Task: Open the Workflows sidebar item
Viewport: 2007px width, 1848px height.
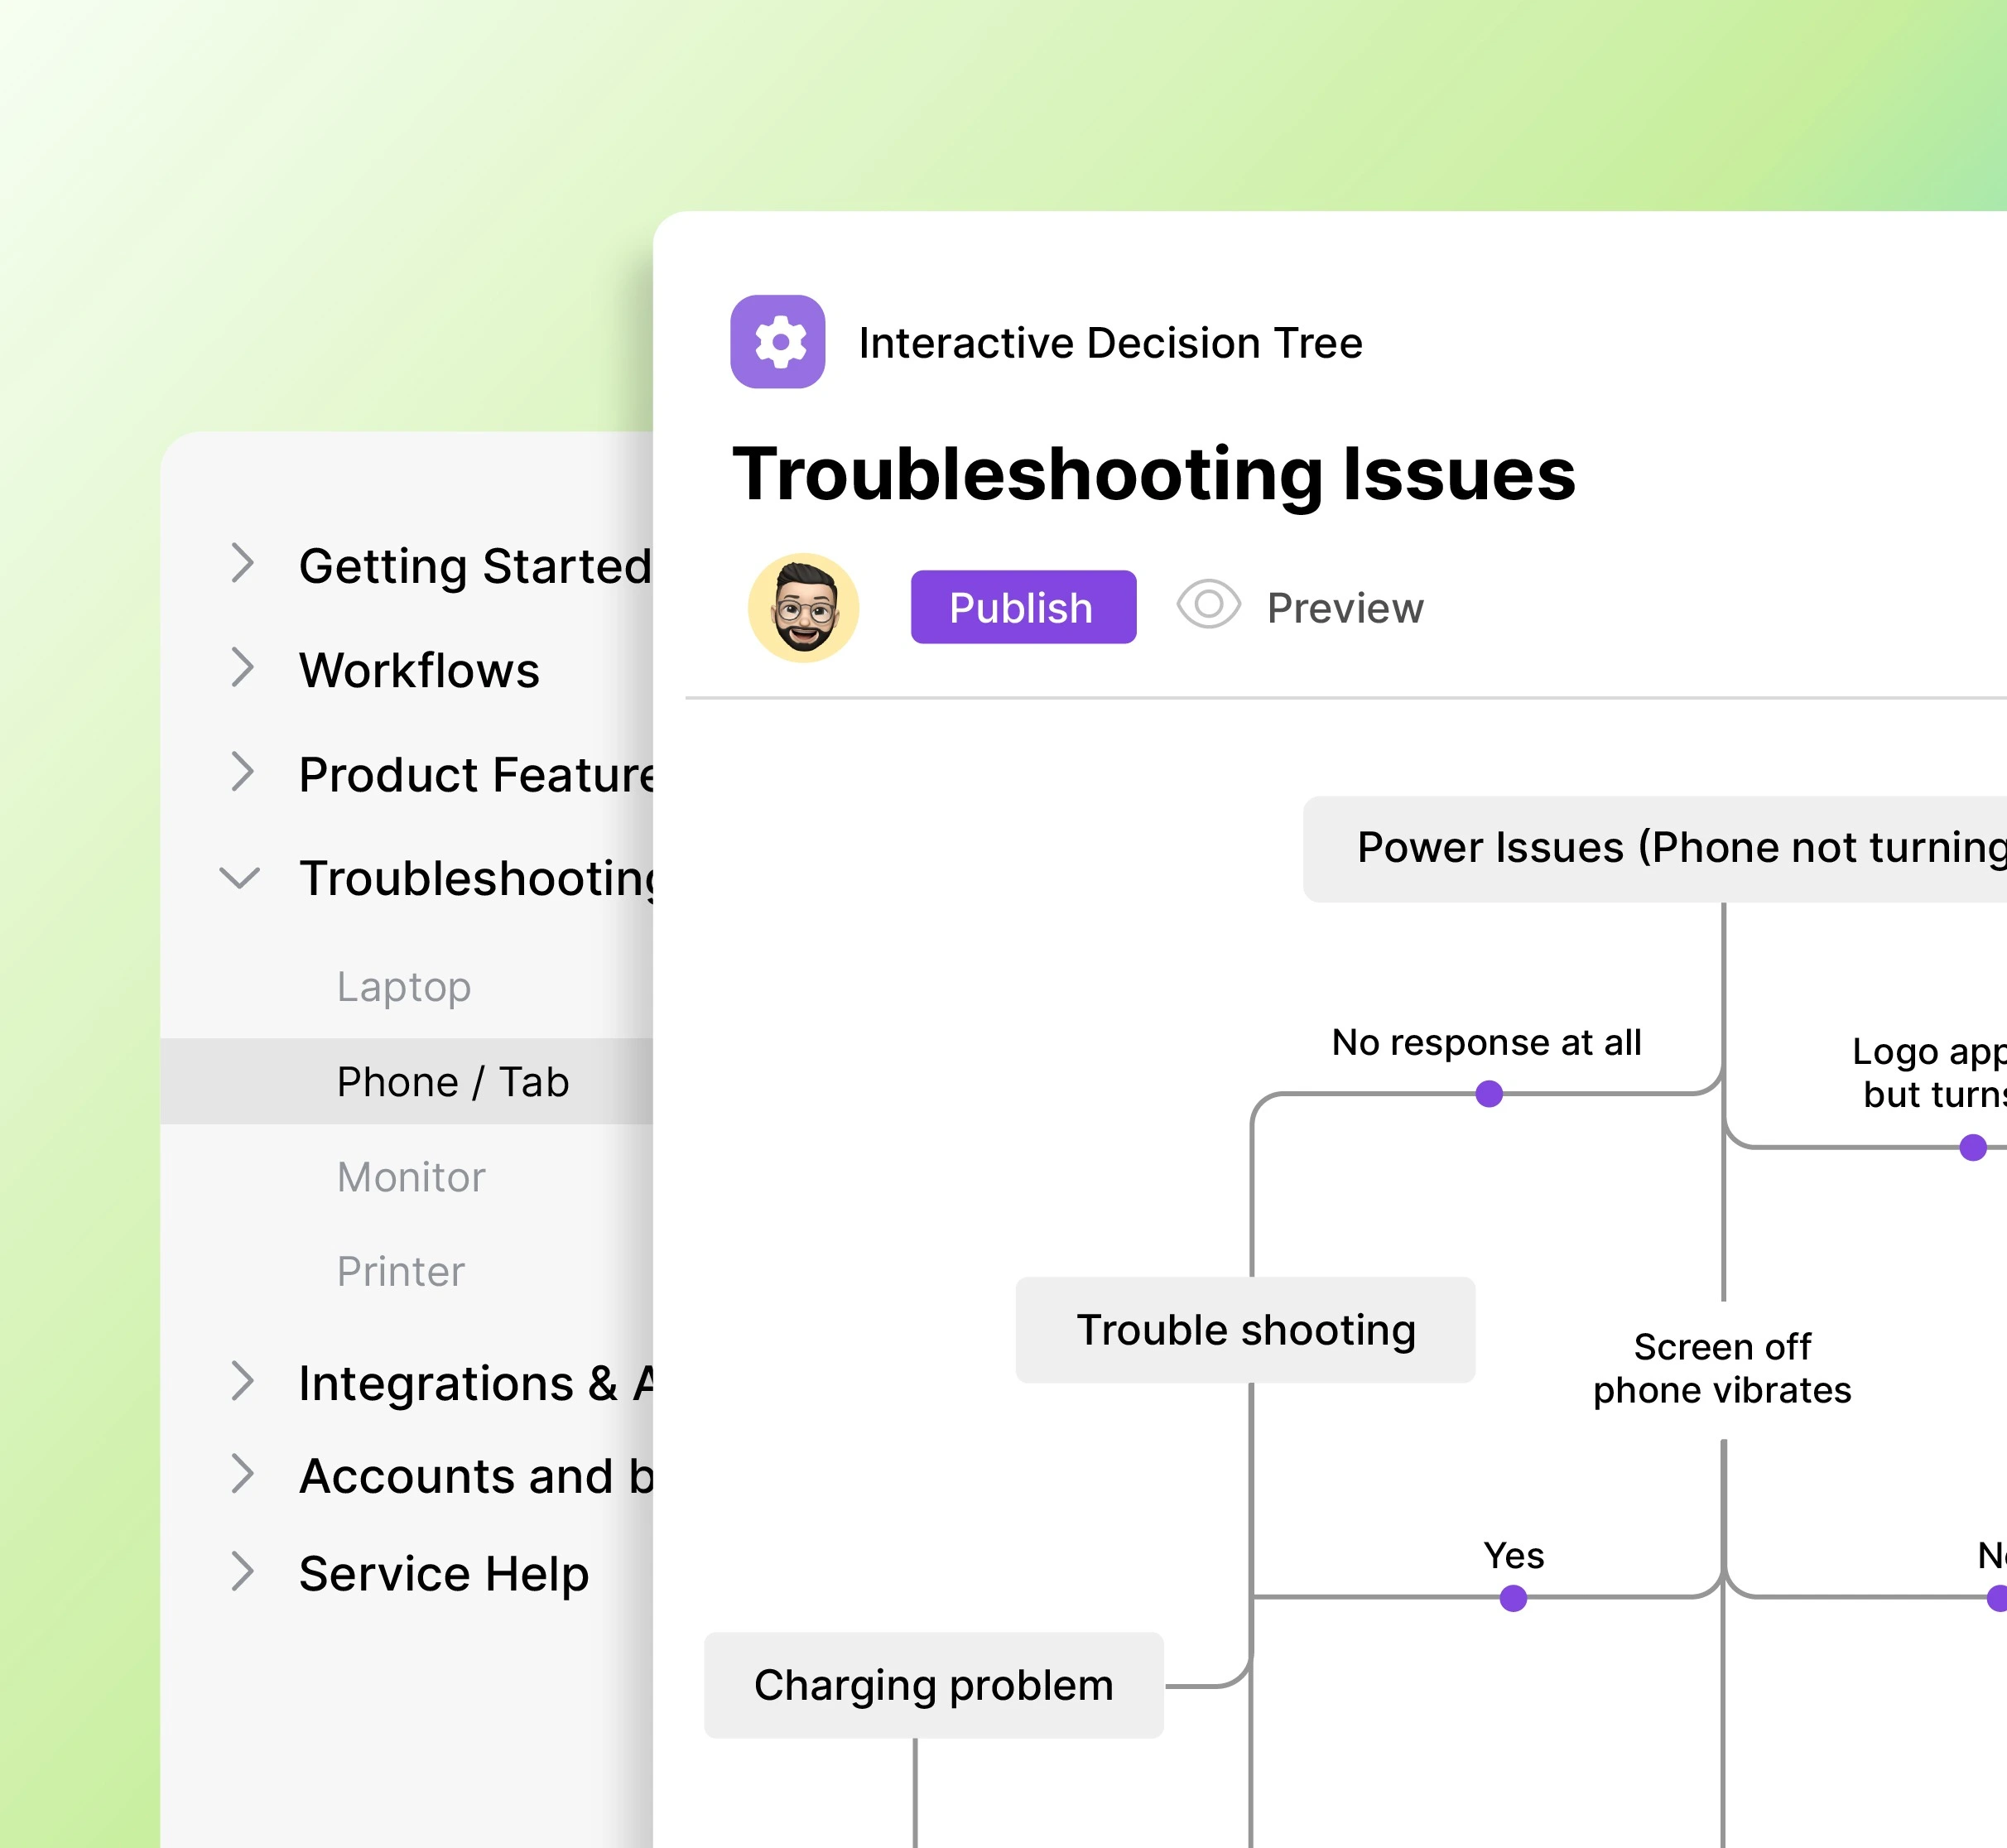Action: [419, 670]
